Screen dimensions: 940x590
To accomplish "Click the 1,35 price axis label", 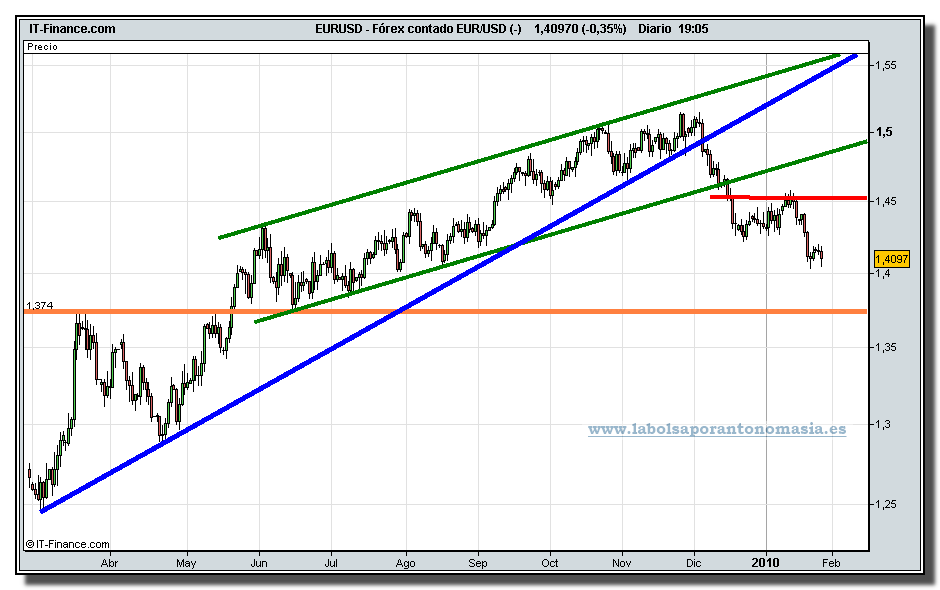I will click(x=885, y=347).
